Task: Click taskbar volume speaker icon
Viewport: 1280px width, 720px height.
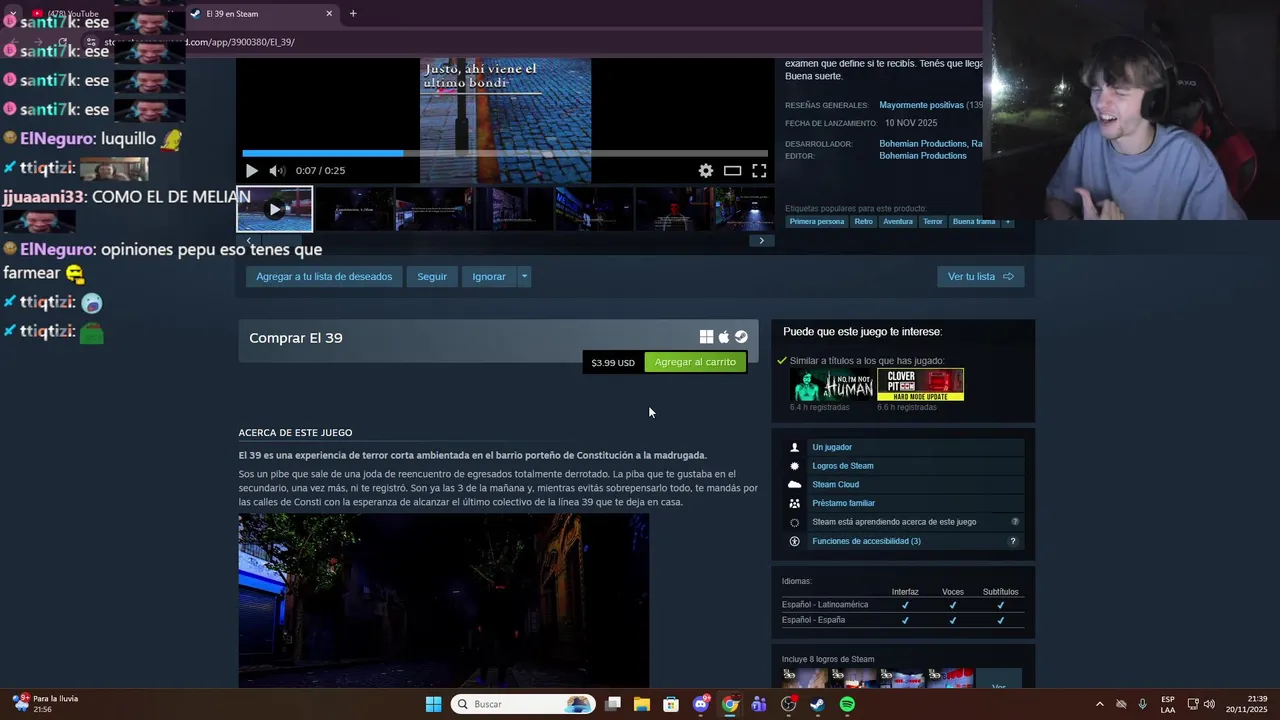Action: click(1209, 704)
